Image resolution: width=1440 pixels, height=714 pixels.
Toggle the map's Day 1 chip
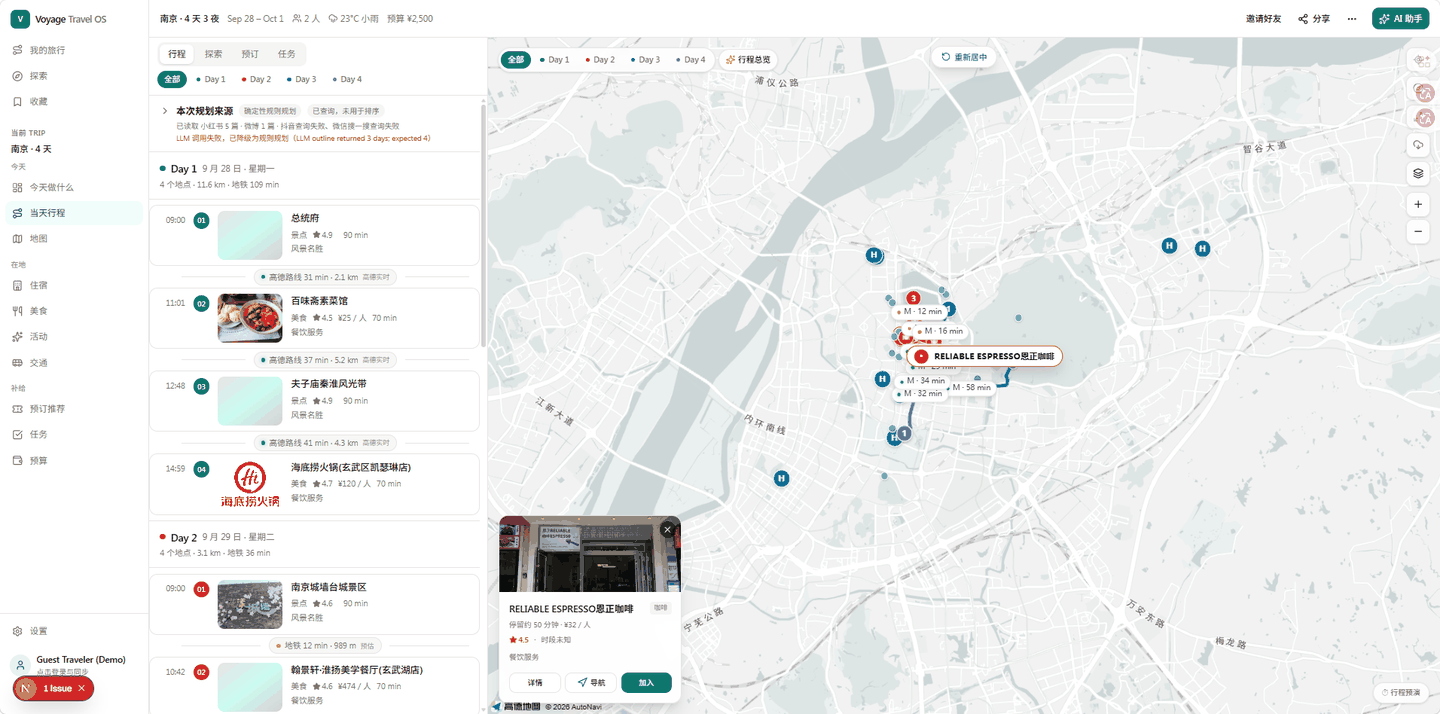point(554,60)
